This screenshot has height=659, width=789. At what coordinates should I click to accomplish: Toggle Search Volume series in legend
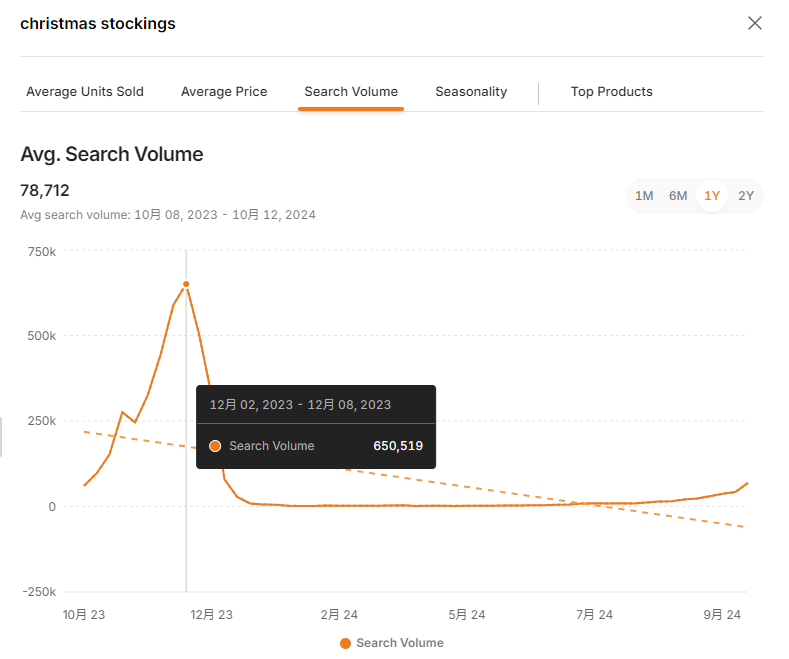tap(392, 643)
